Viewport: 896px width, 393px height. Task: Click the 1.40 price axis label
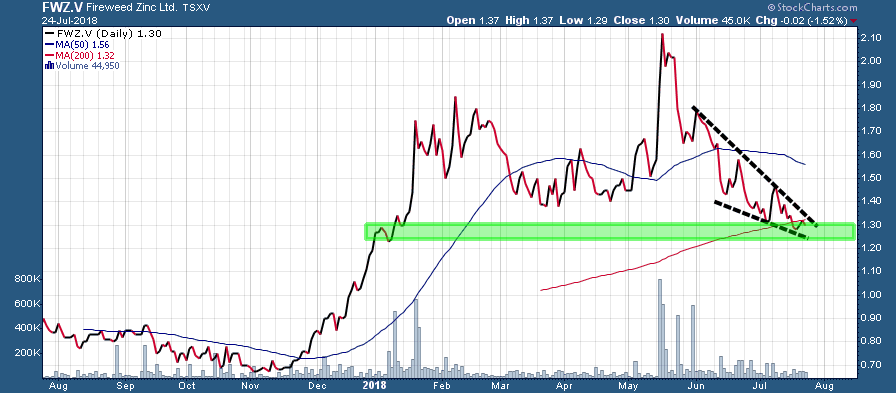point(871,201)
